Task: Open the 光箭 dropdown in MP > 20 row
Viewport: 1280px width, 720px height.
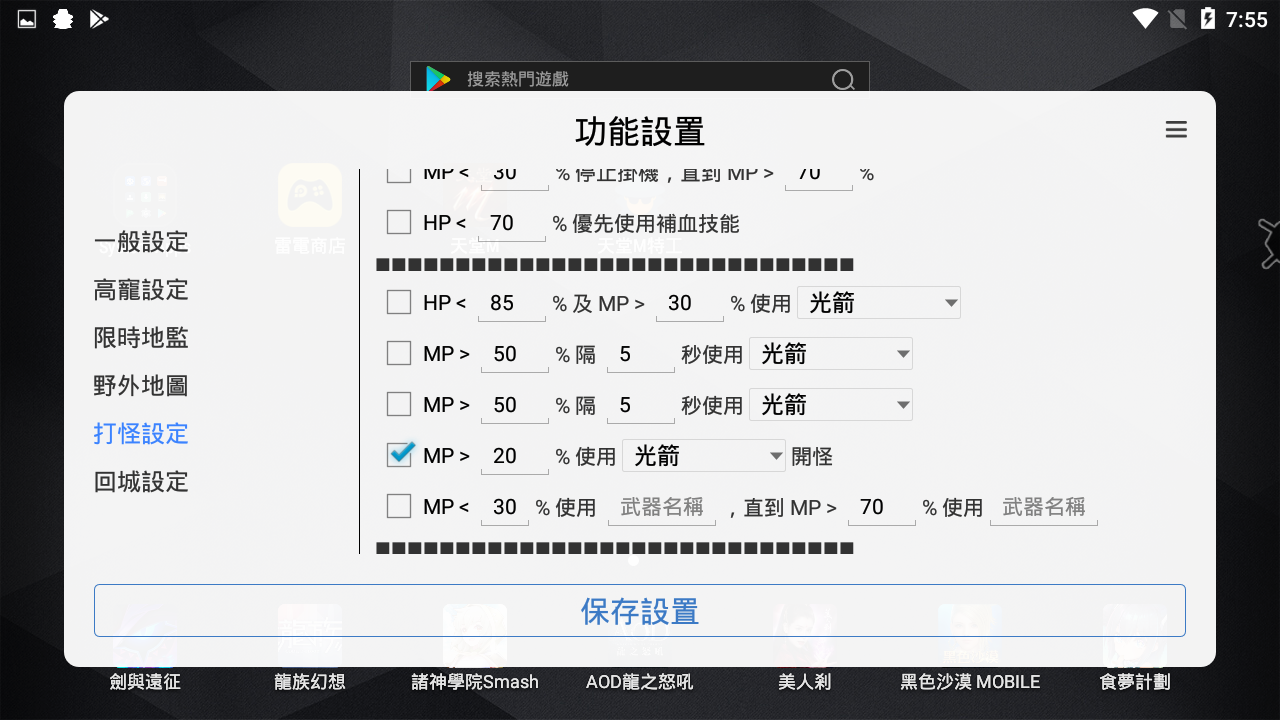Action: click(704, 455)
